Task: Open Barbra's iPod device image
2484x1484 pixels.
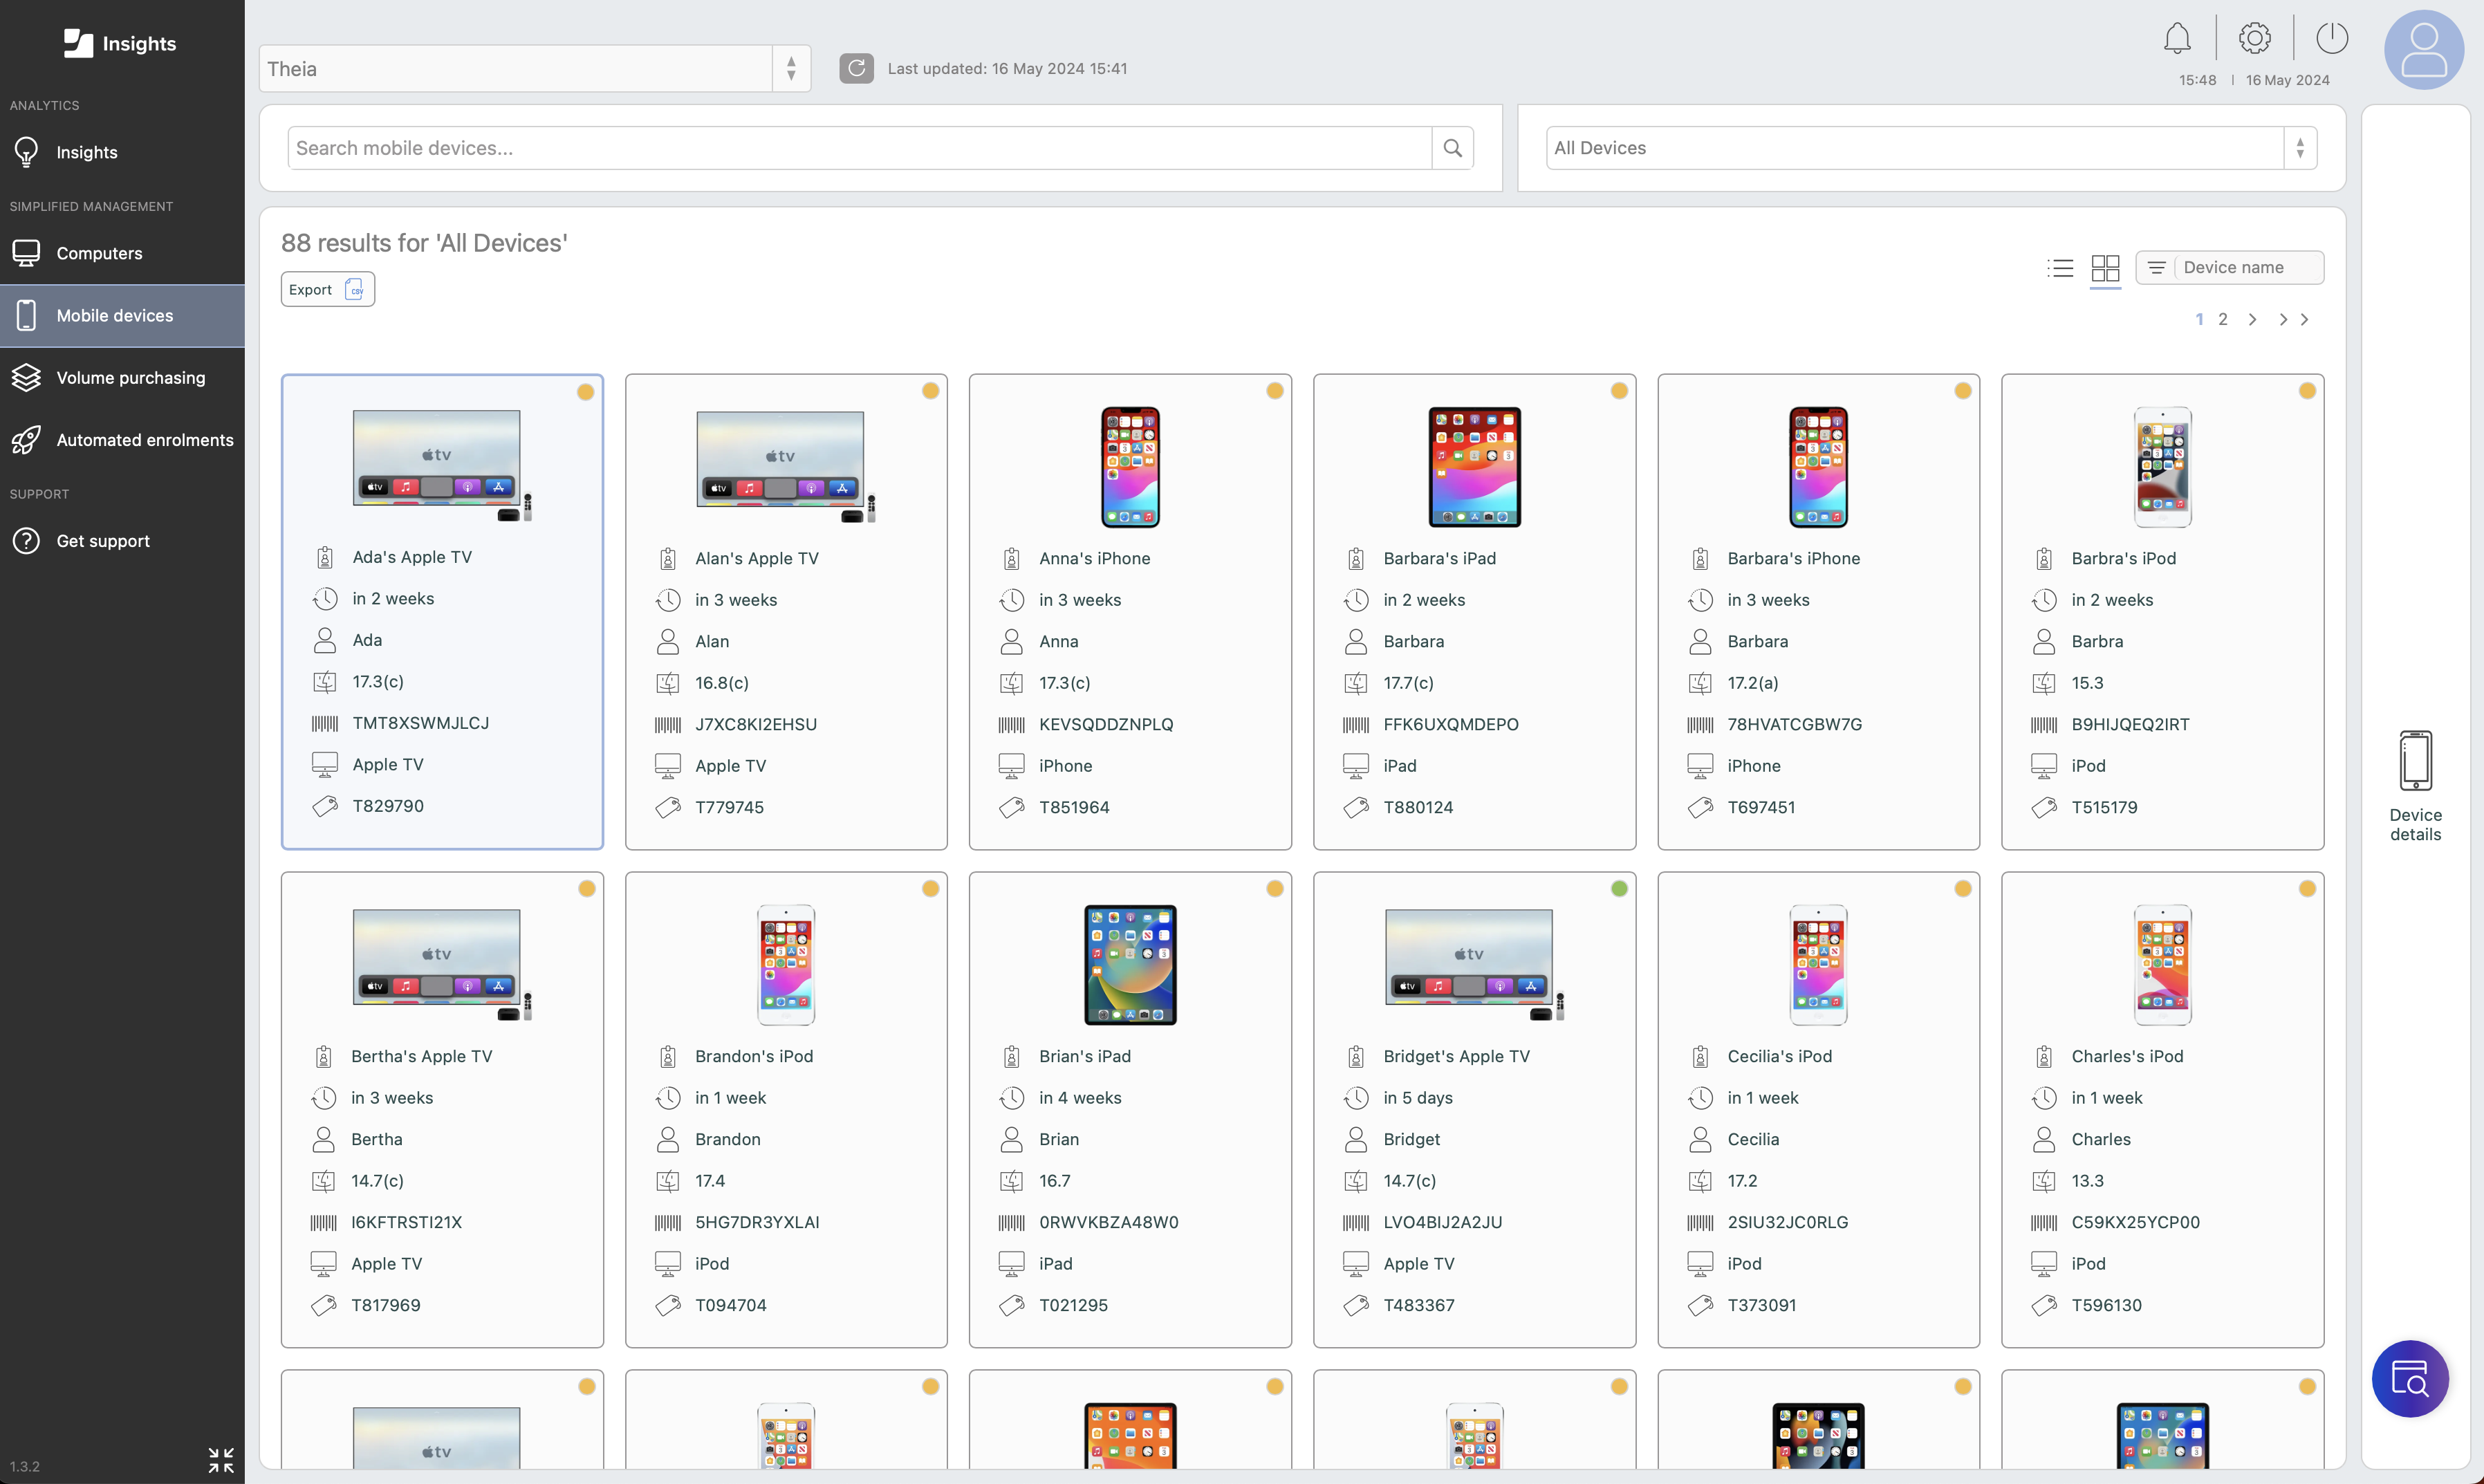Action: tap(2162, 467)
